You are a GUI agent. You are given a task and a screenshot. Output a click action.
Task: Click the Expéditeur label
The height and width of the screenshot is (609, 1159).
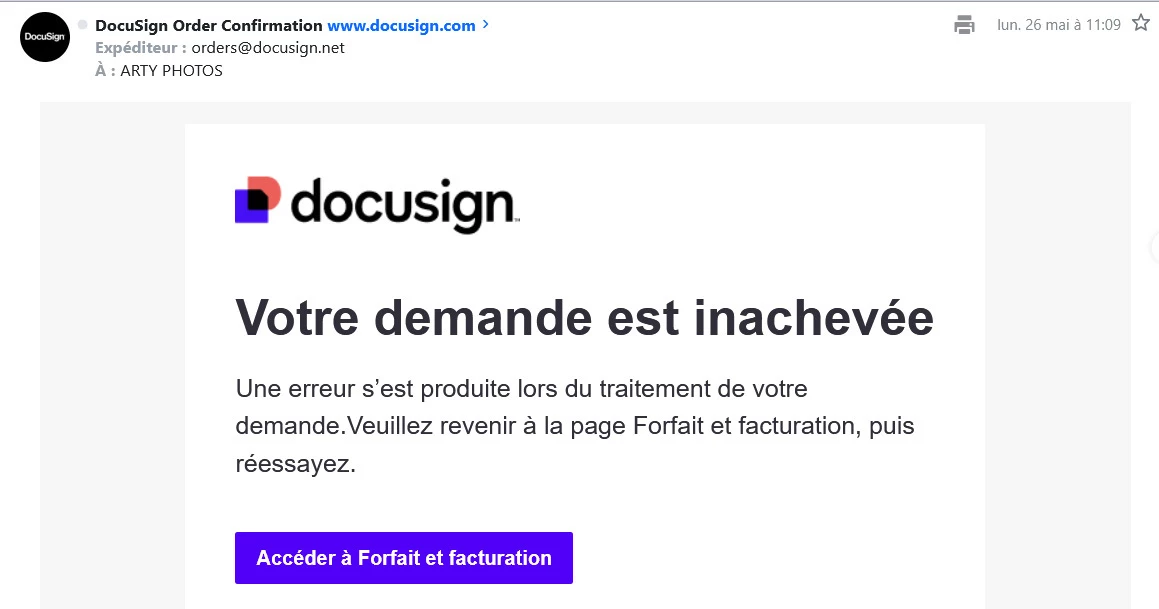pyautogui.click(x=140, y=48)
